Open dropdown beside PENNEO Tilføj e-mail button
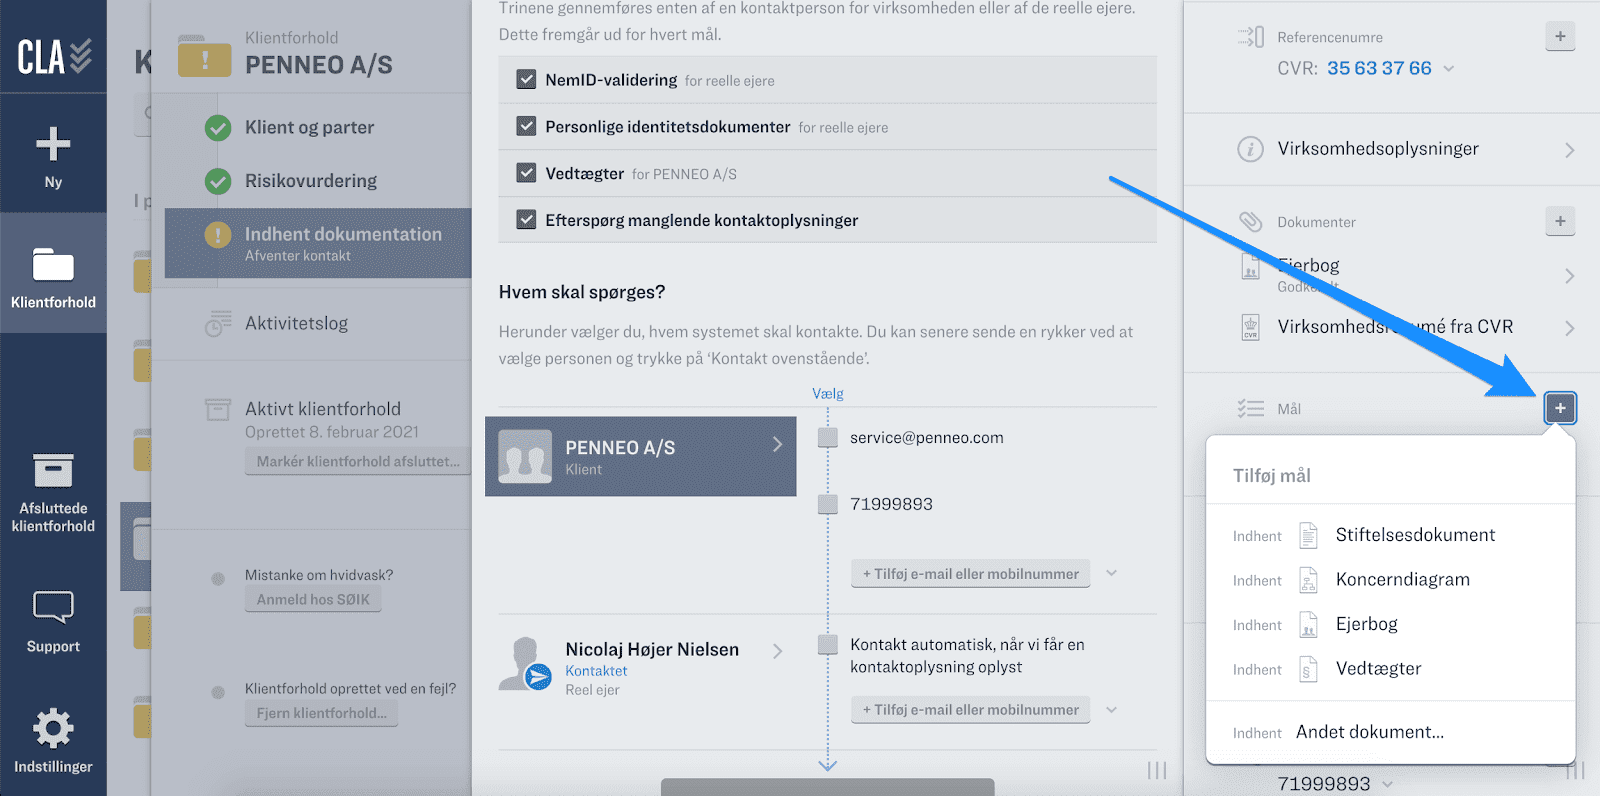 [x=1111, y=574]
